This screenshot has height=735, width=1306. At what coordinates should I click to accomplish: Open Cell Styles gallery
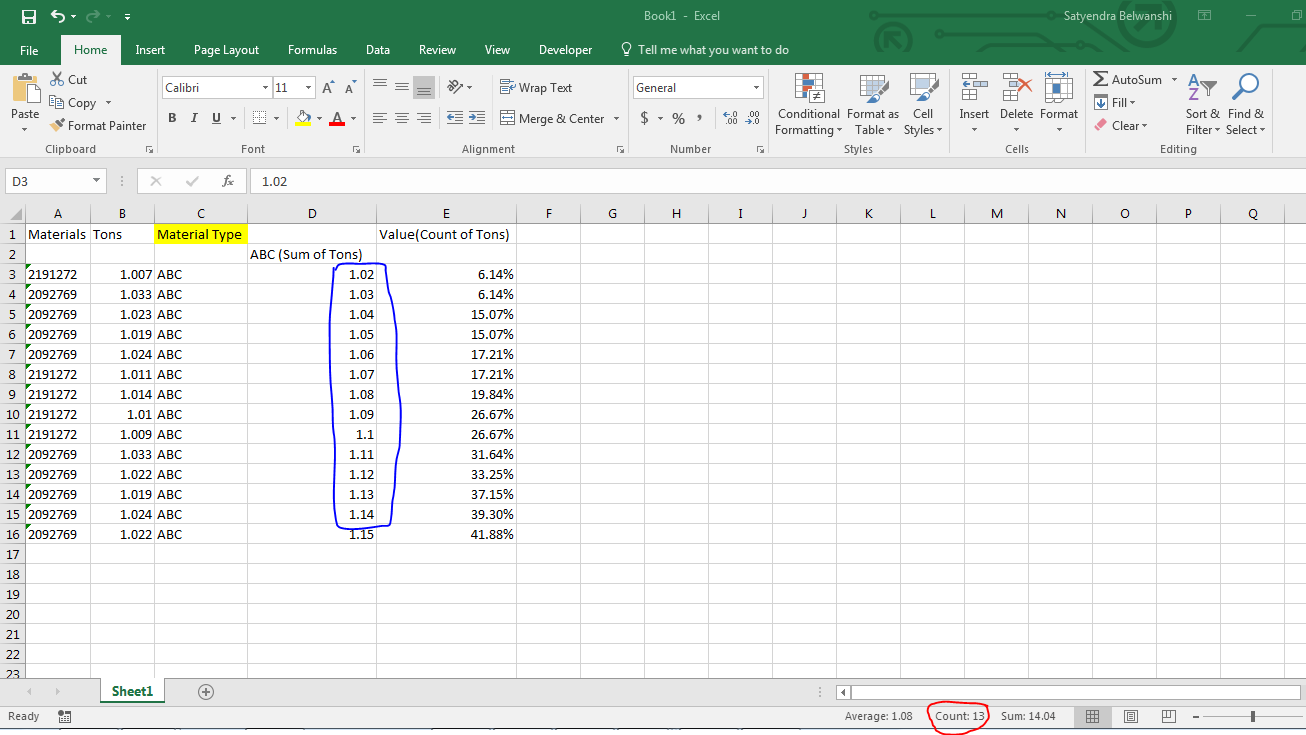pos(922,104)
